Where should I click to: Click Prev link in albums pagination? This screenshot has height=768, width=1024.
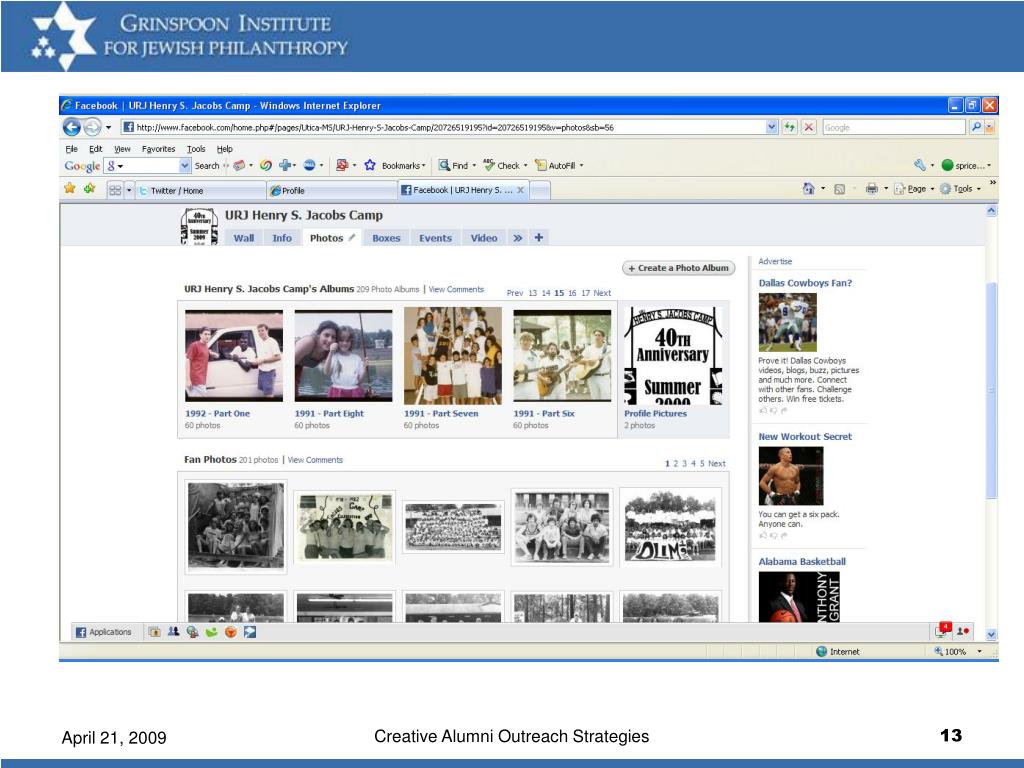click(x=515, y=293)
